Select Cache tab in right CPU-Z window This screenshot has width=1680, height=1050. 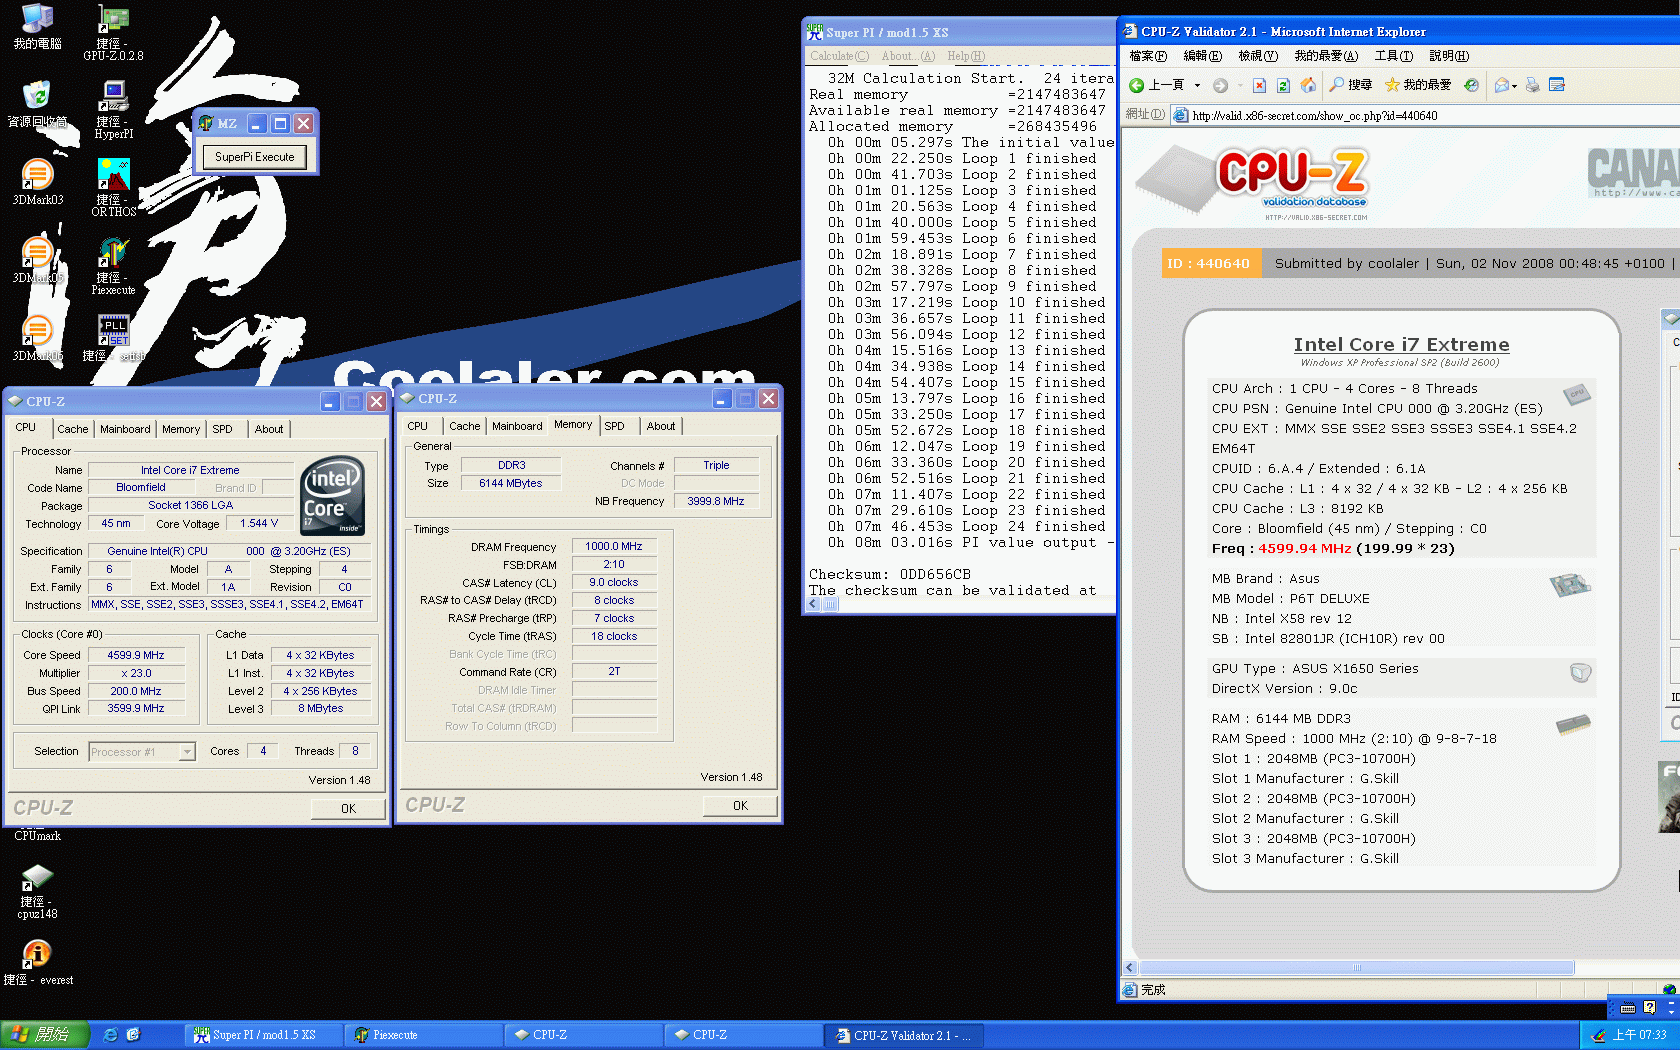[x=464, y=426]
